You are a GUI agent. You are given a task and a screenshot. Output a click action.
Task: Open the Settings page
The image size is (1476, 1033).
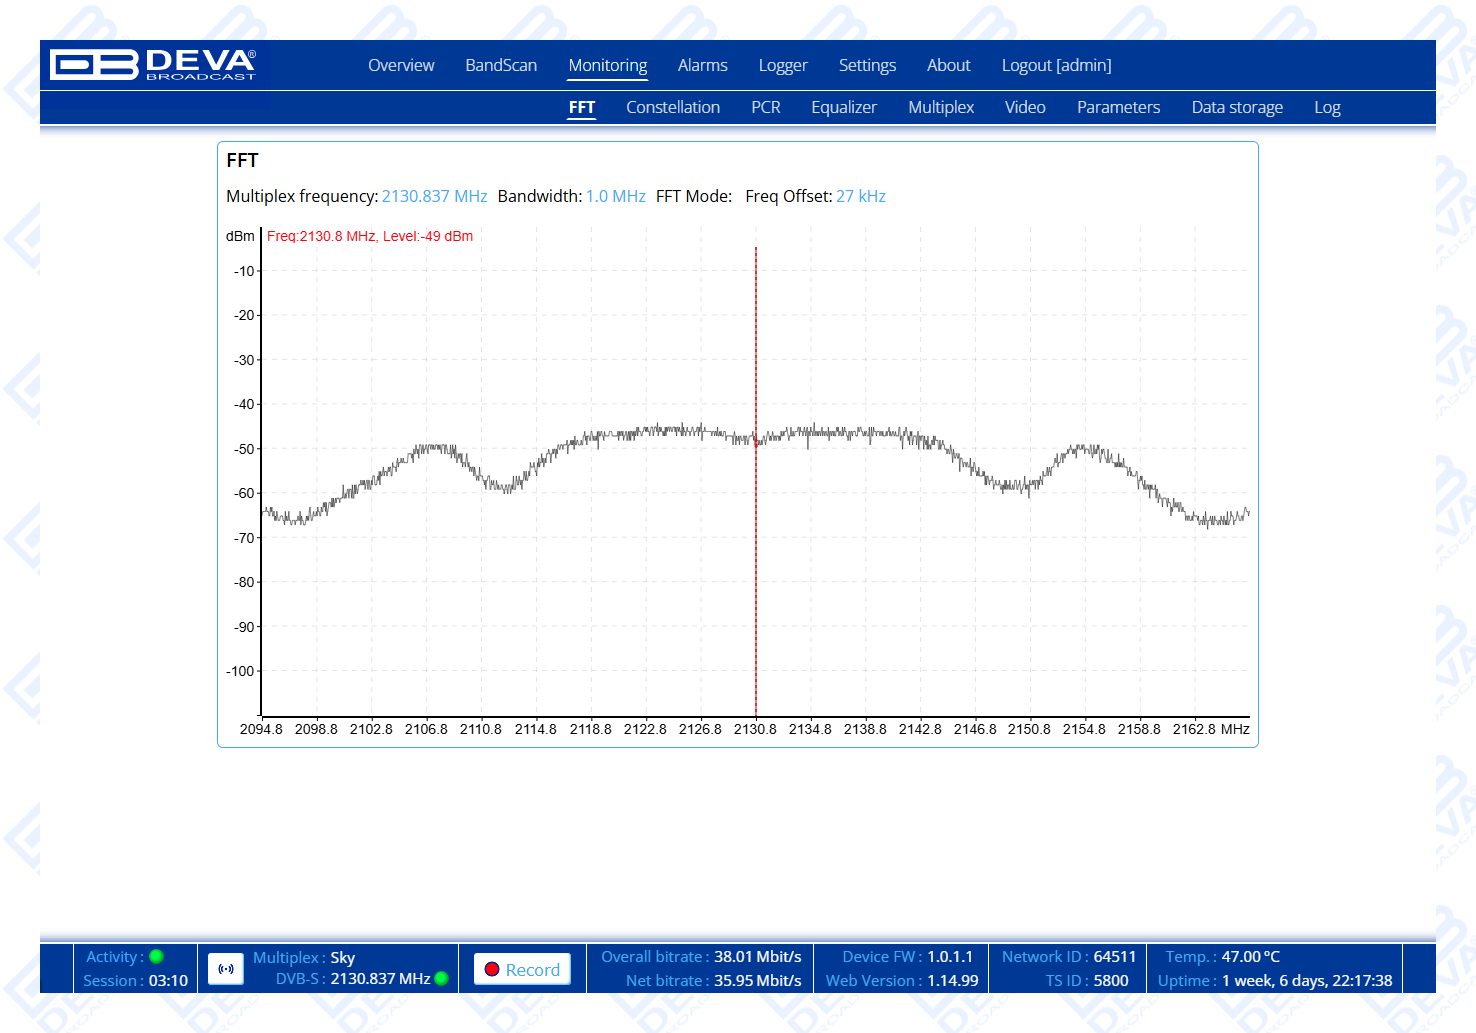pyautogui.click(x=867, y=66)
